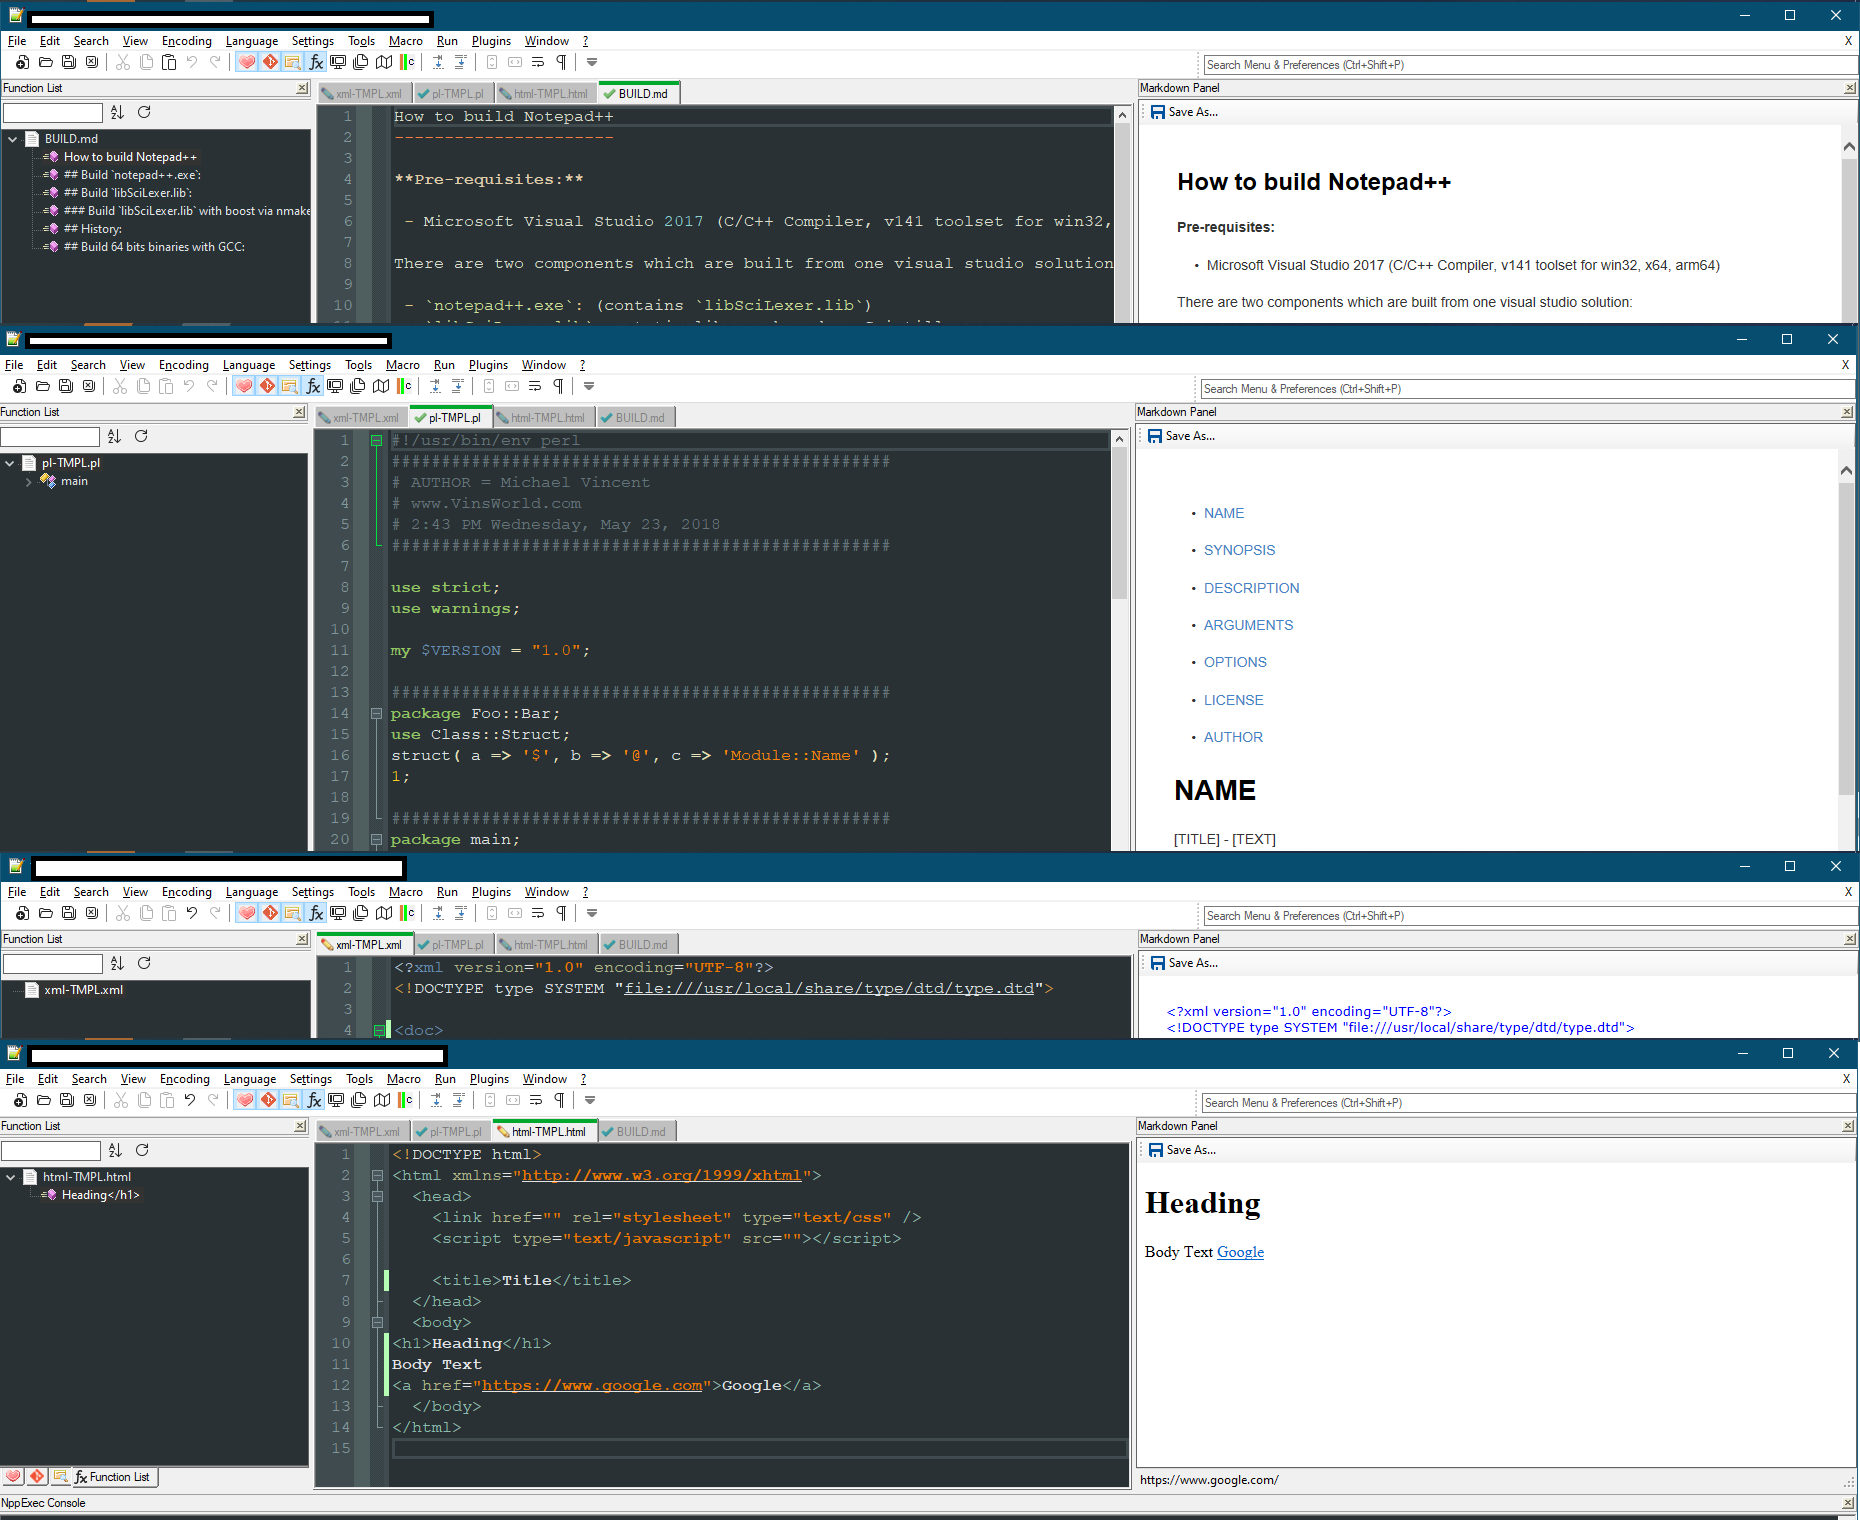Click scroll-up arrow in BUILD.md Markdown Panel
This screenshot has height=1520, width=1860.
1849,147
